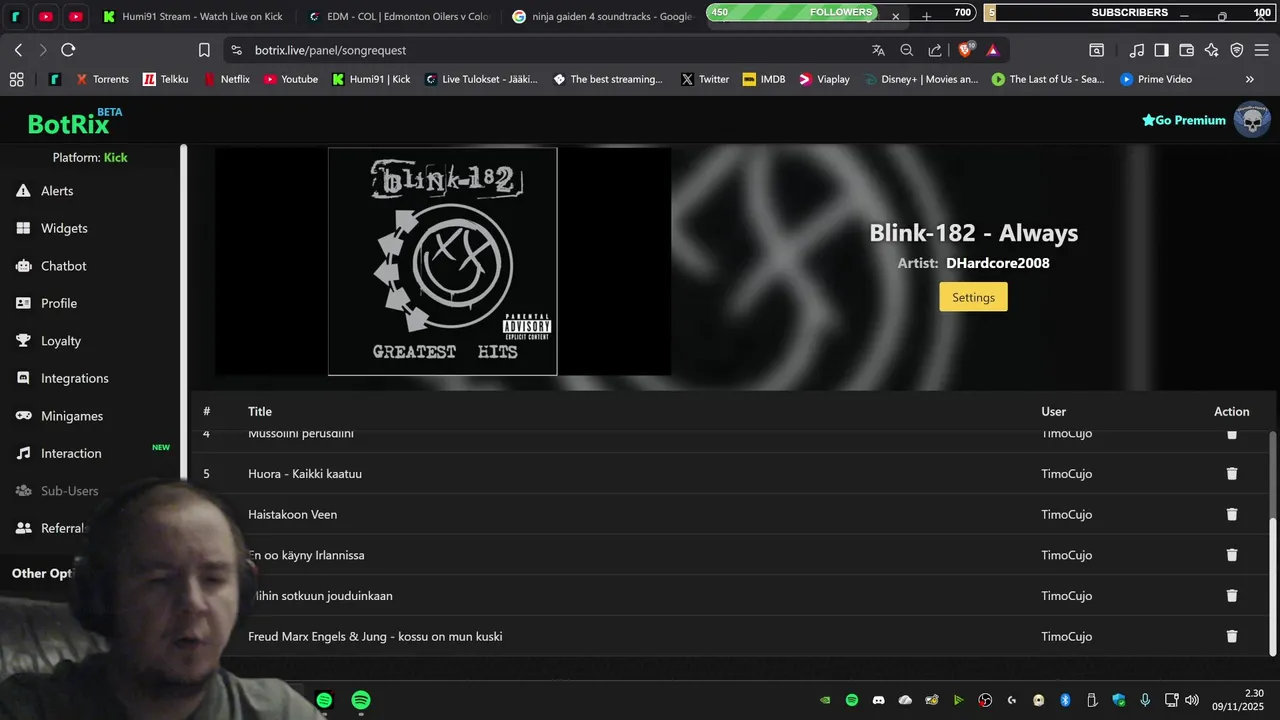Delete the Huora - Kaikki kaatuu request
1280x720 pixels.
1231,474
